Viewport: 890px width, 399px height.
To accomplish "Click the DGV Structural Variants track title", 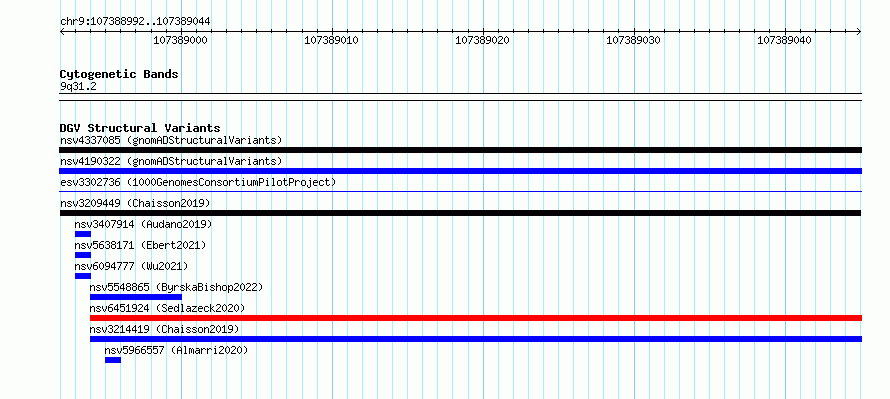I will click(140, 128).
